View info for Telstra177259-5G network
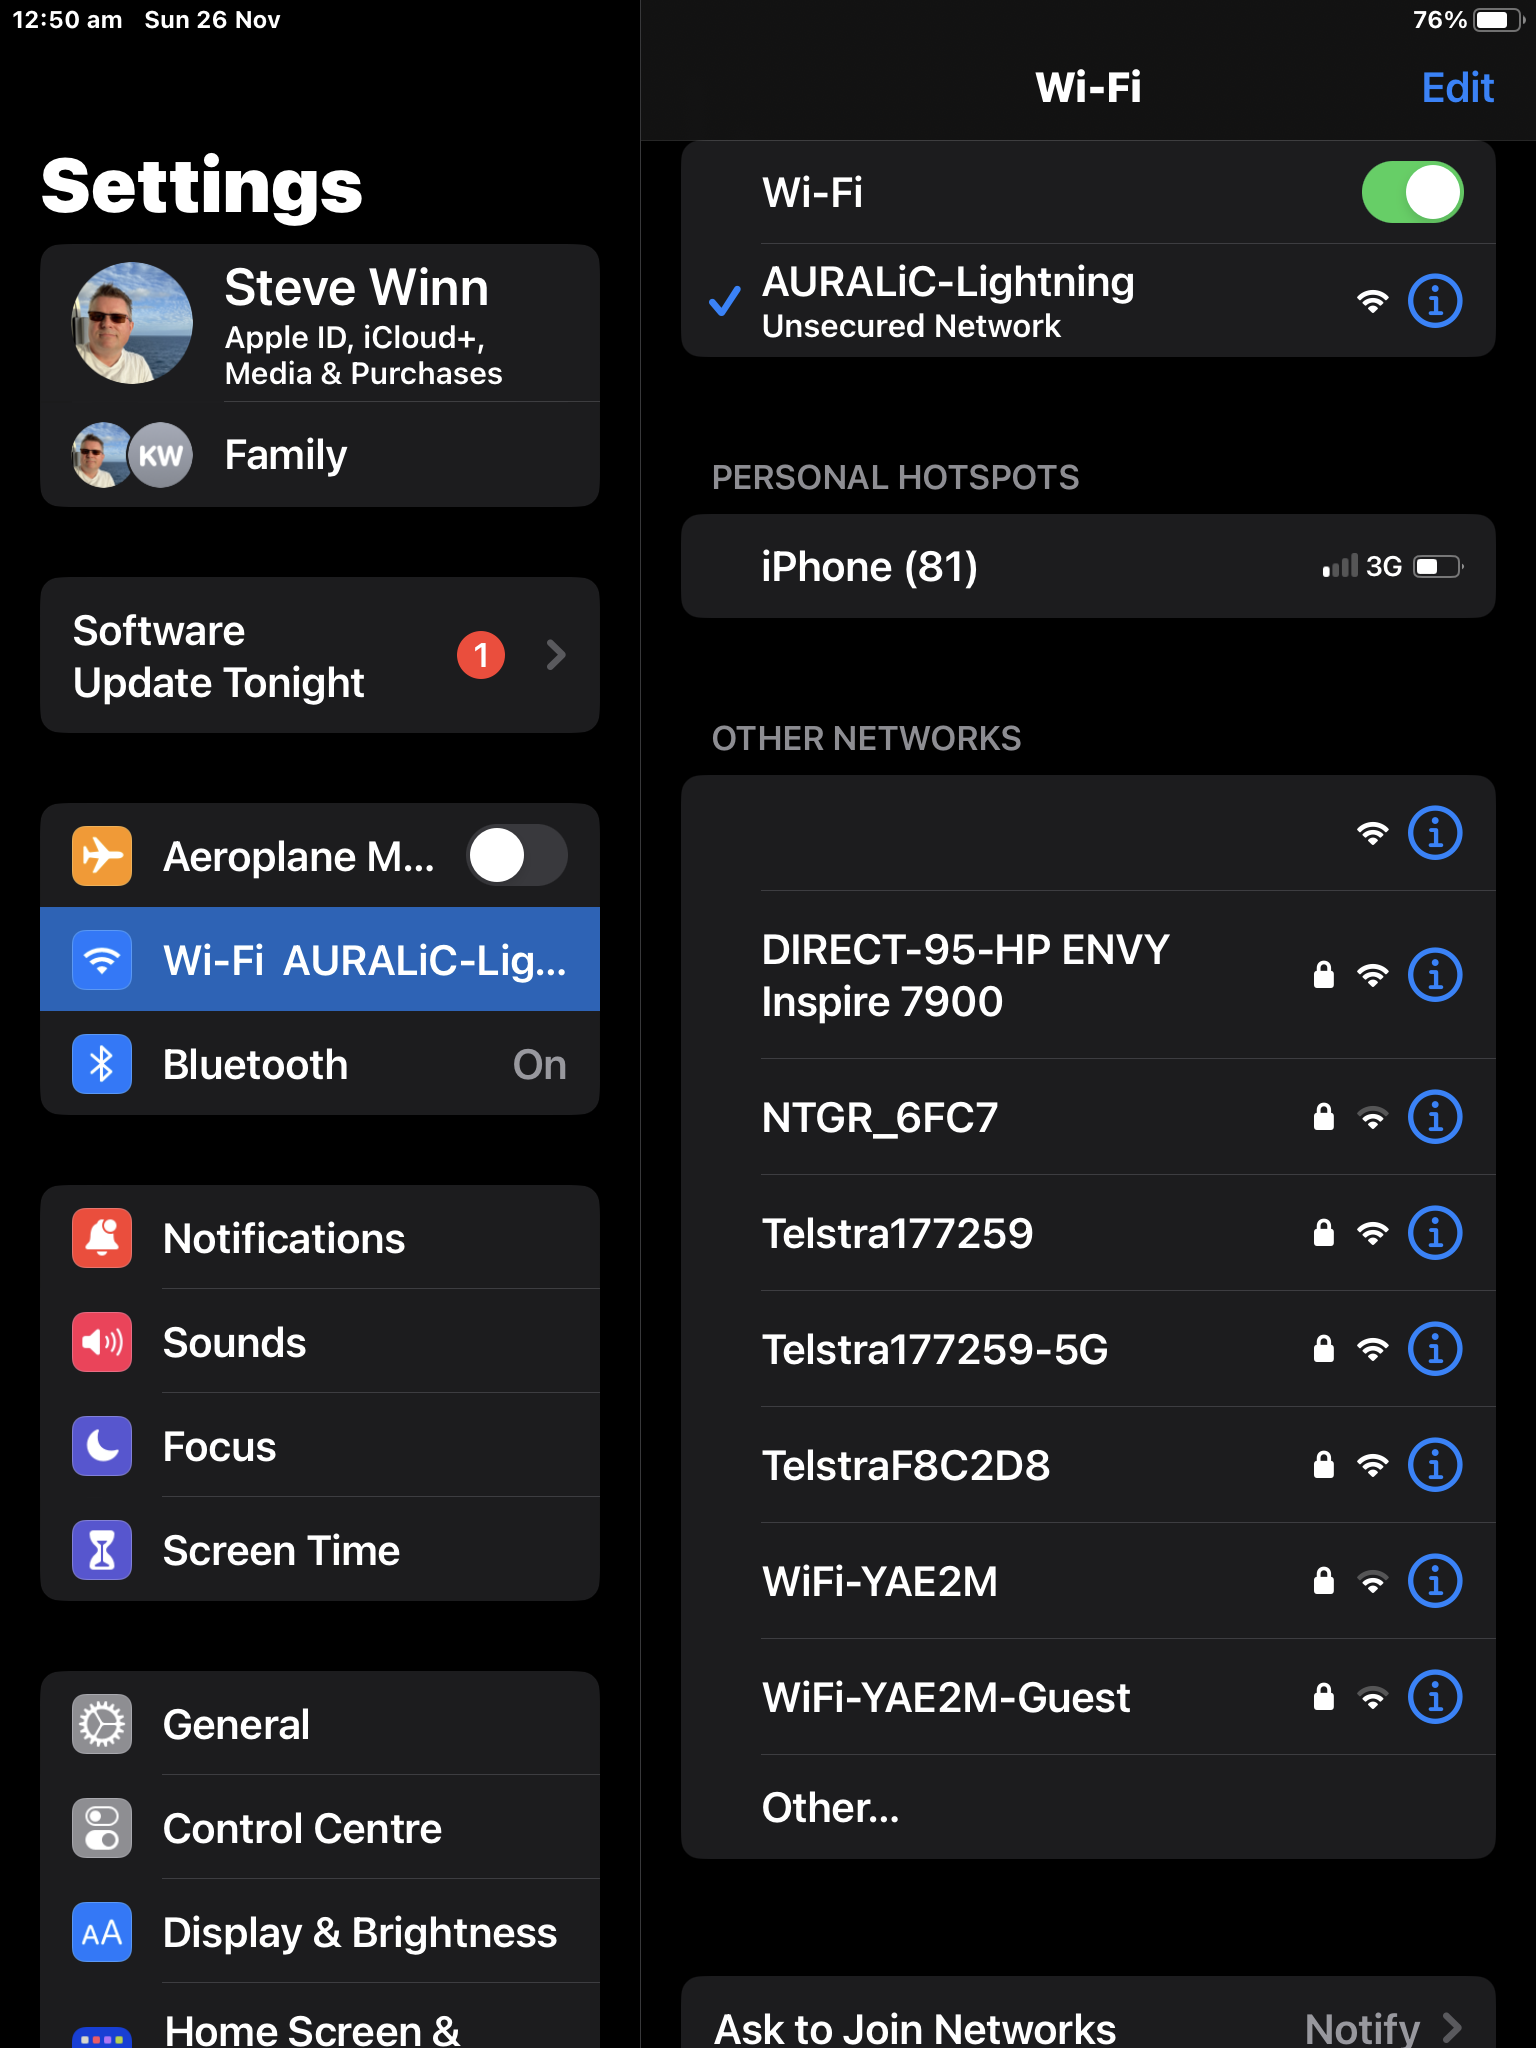The width and height of the screenshot is (1536, 2048). pyautogui.click(x=1435, y=1349)
